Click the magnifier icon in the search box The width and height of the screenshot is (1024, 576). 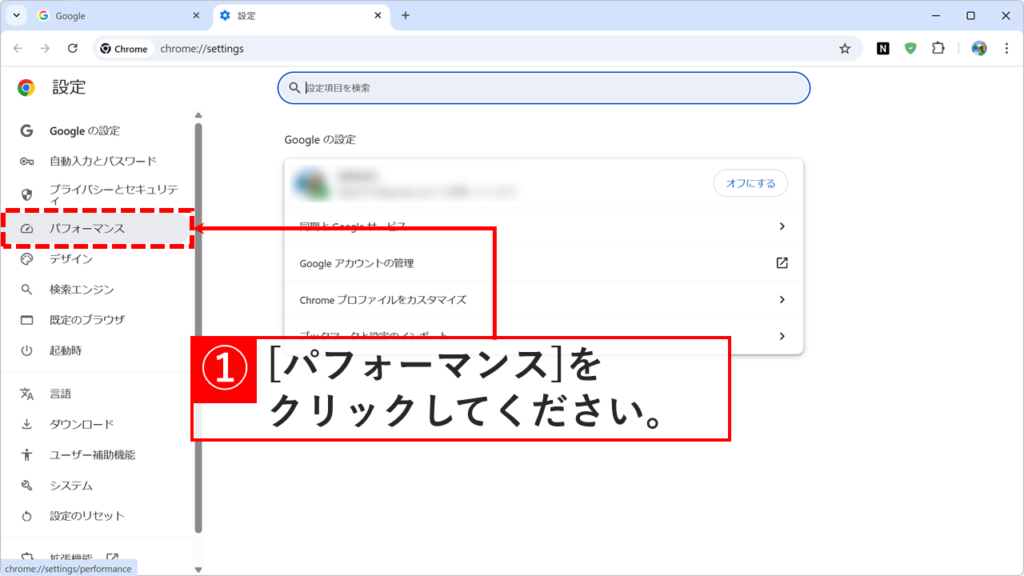pos(295,88)
